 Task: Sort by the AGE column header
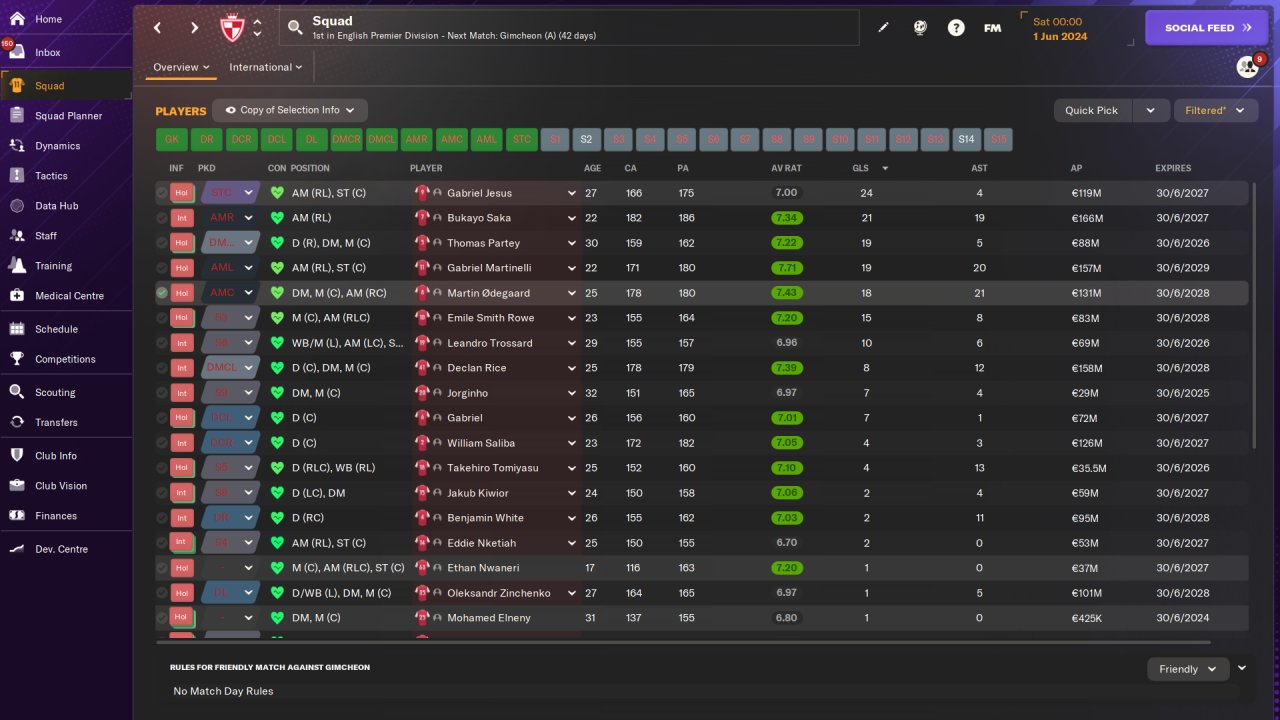[x=592, y=168]
